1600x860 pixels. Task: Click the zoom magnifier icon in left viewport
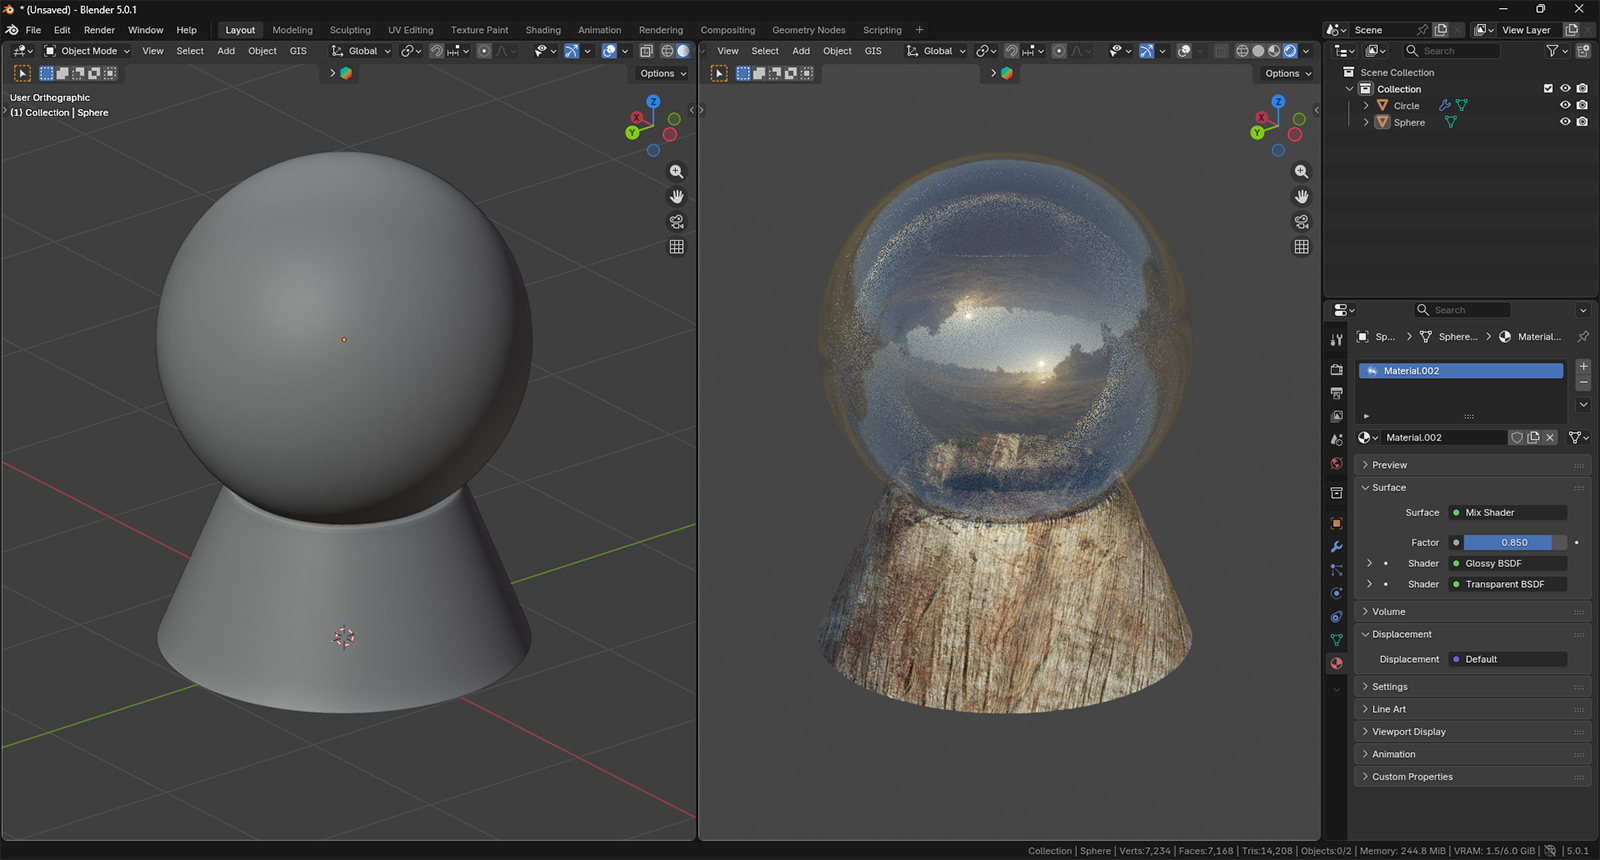pos(676,172)
